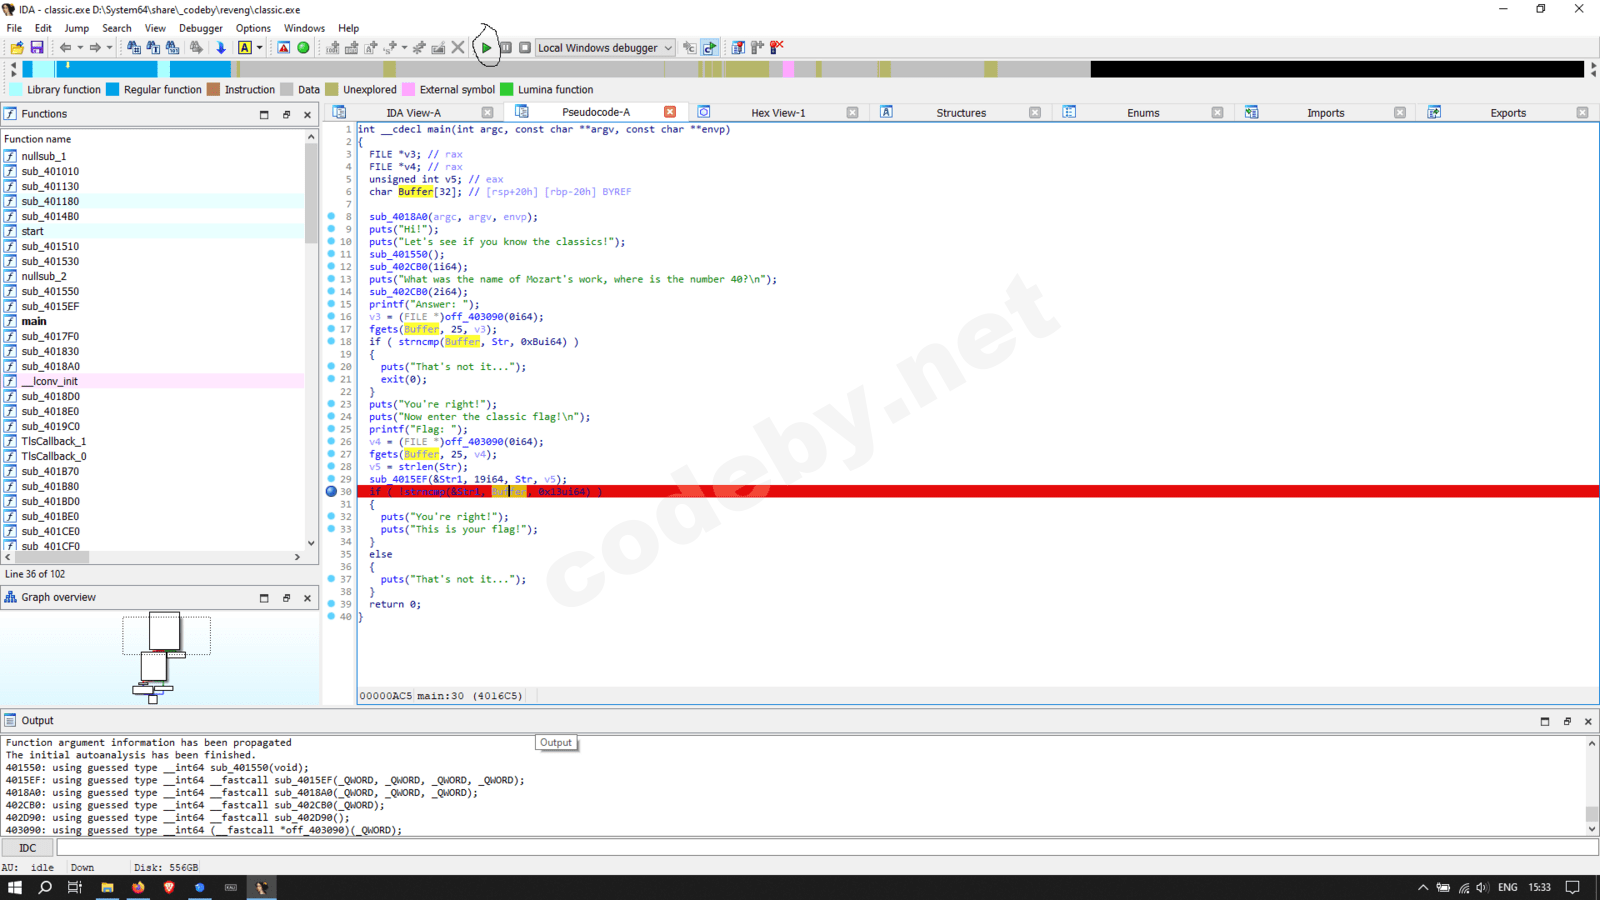Screen dimensions: 1600x900
Task: Jump forward with the right arrow icon
Action: tap(95, 48)
